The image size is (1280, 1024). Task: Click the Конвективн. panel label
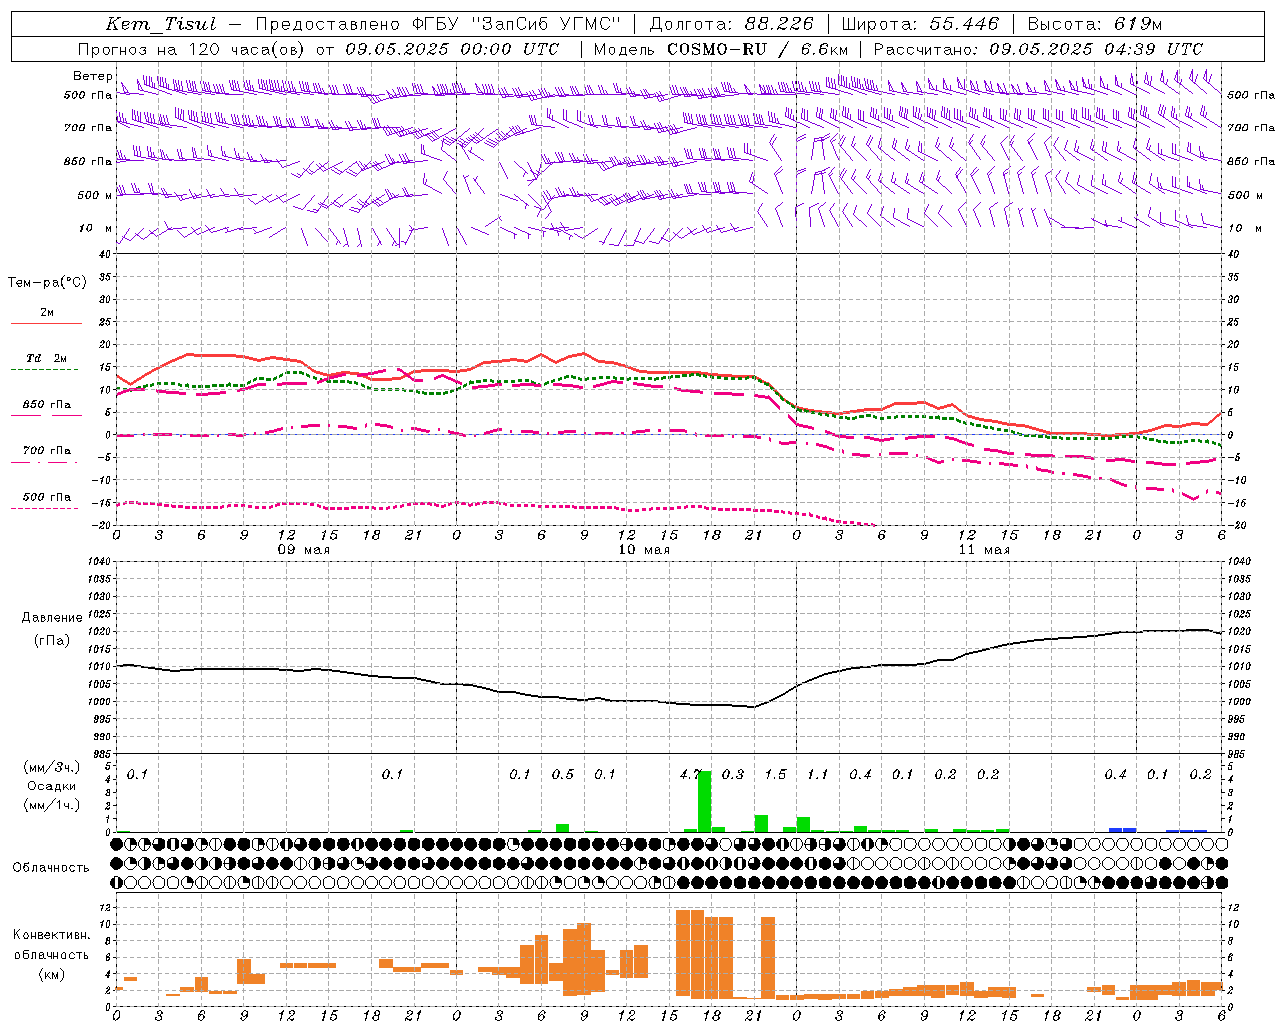[51, 935]
